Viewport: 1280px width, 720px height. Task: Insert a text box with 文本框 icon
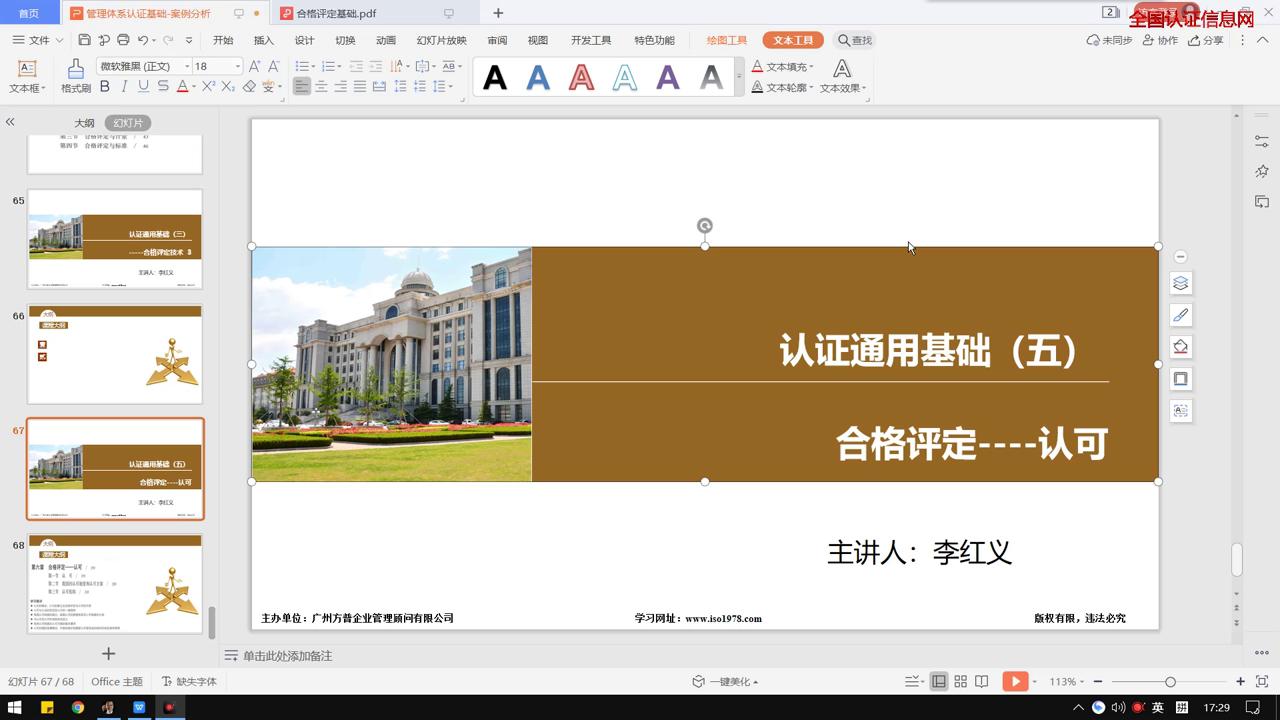27,76
